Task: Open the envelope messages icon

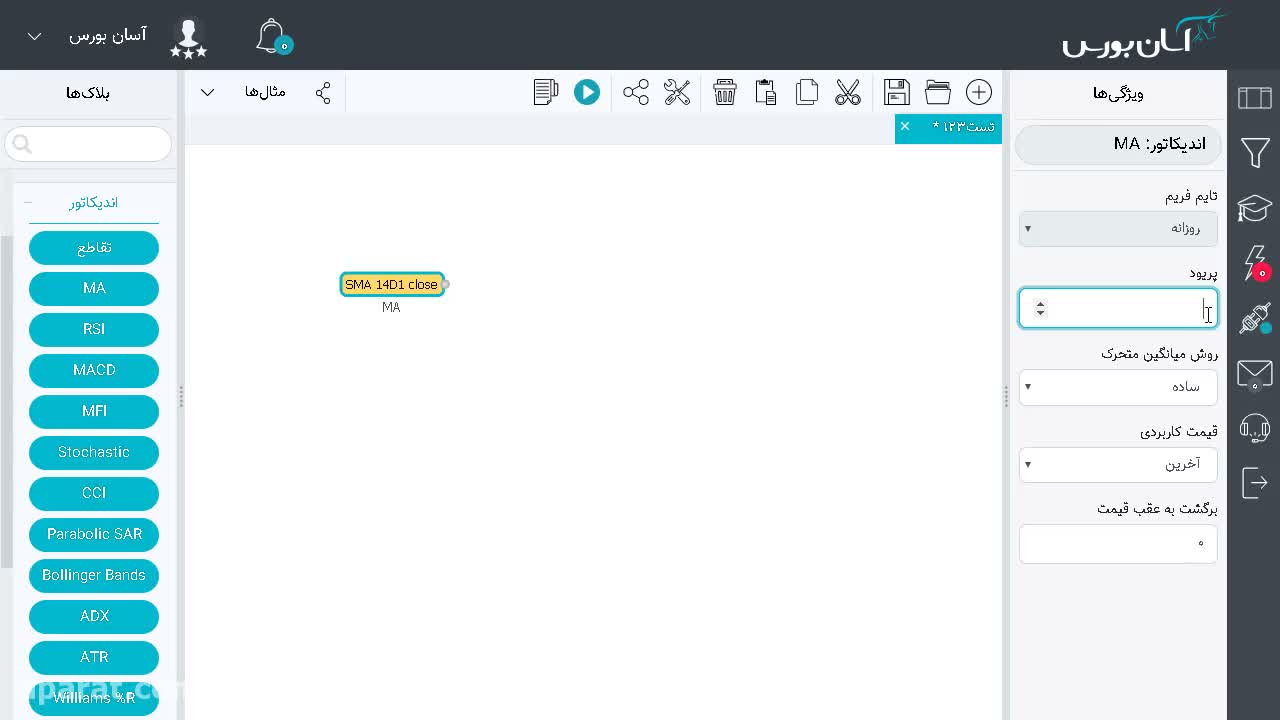Action: pyautogui.click(x=1255, y=375)
